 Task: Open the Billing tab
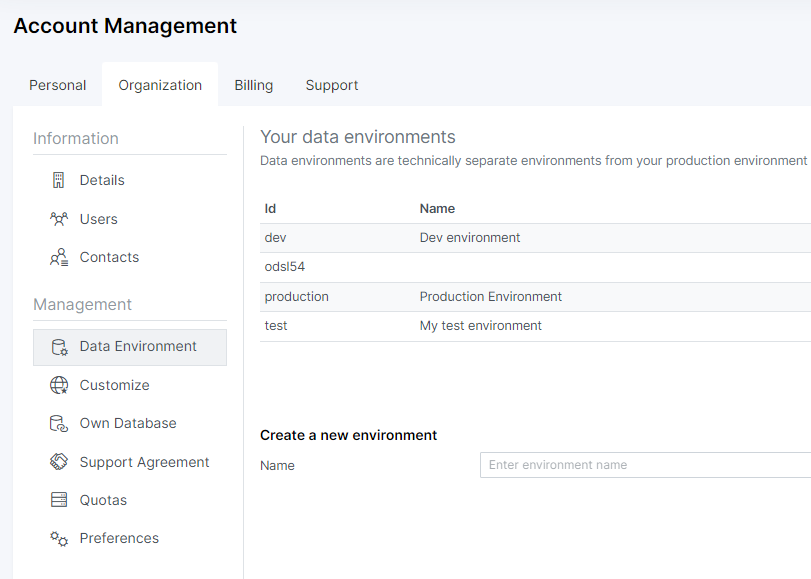[x=253, y=85]
